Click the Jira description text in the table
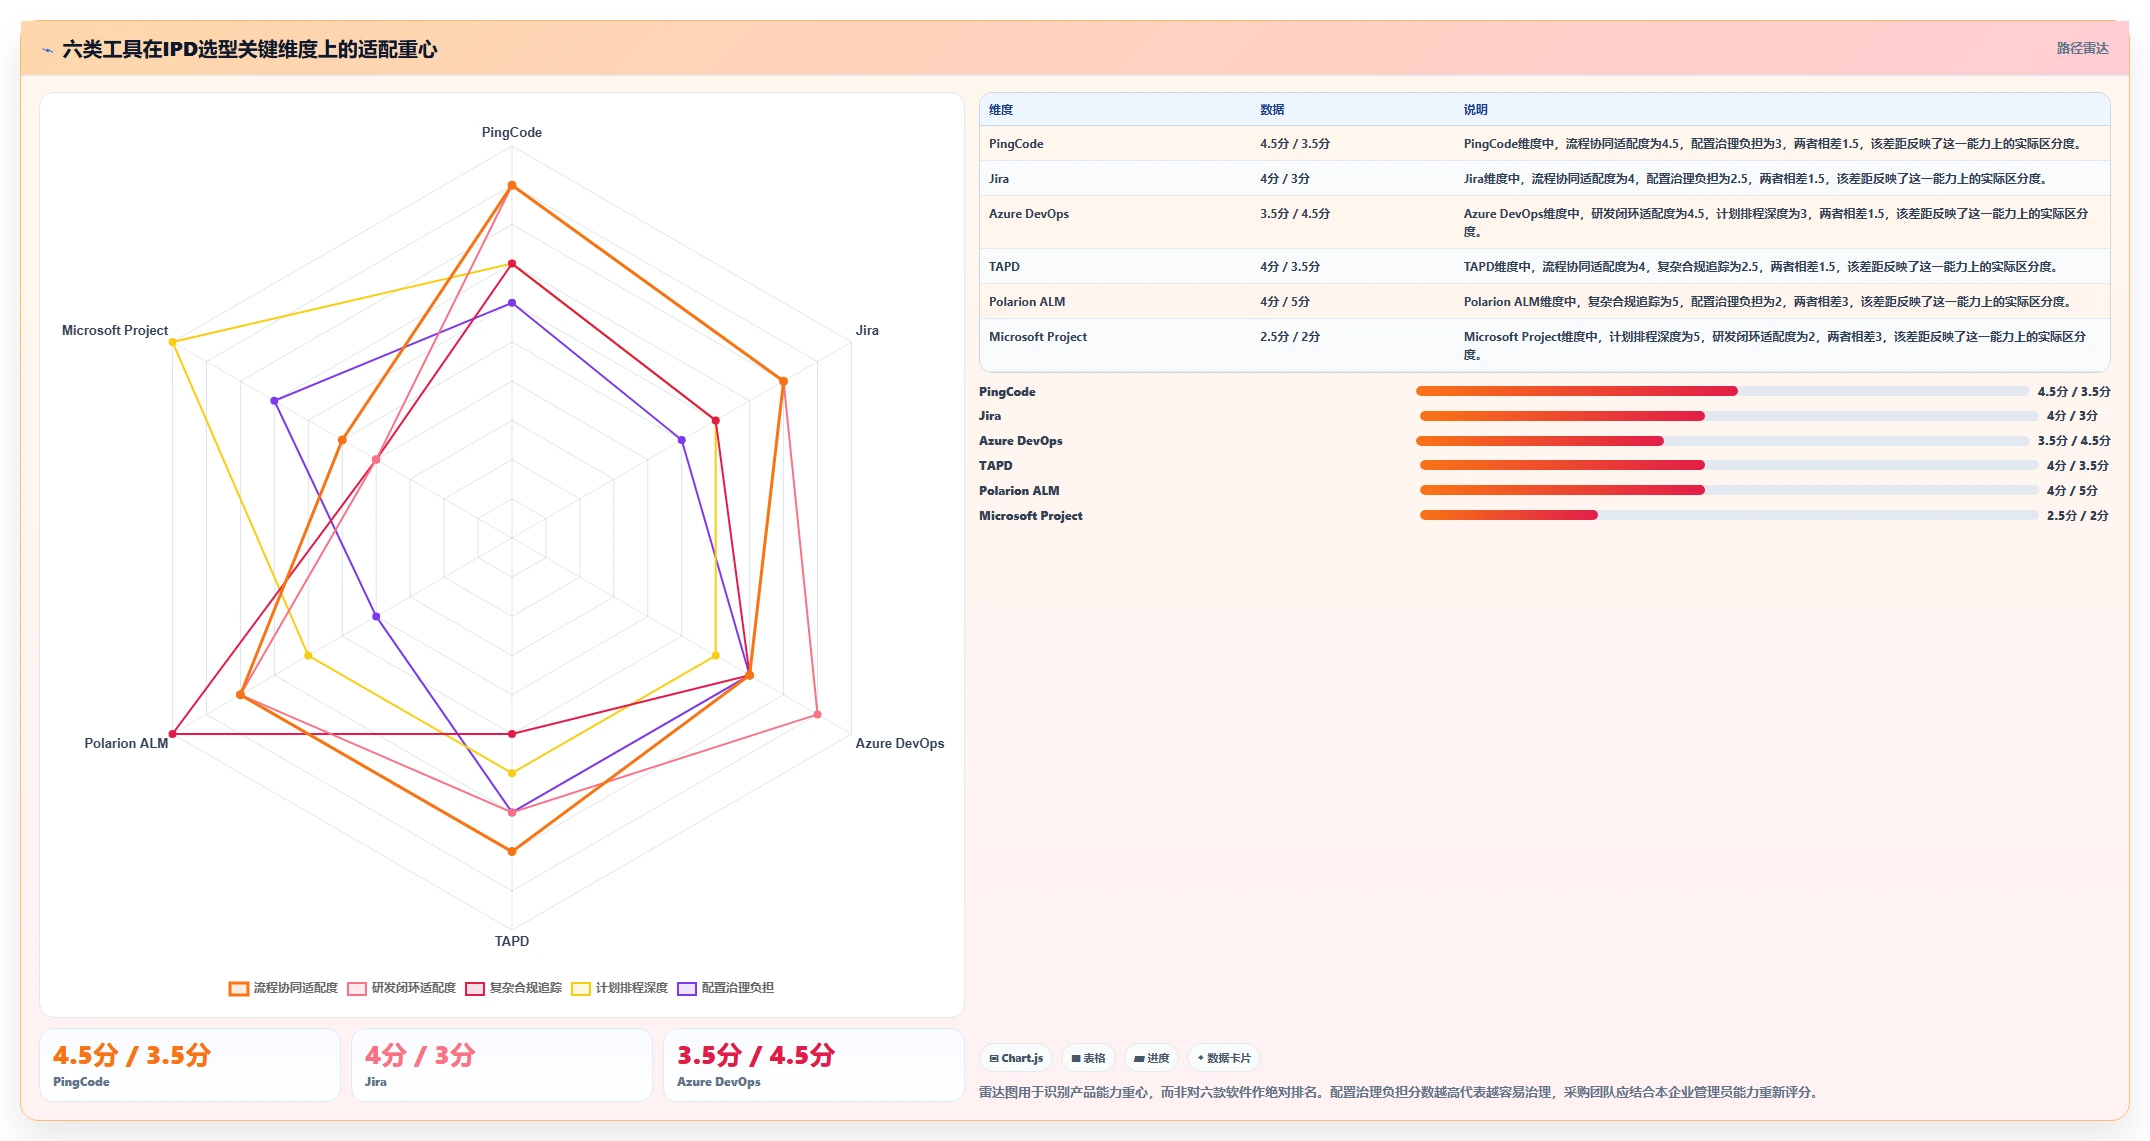Image resolution: width=2150 pixels, height=1141 pixels. pyautogui.click(x=1757, y=179)
